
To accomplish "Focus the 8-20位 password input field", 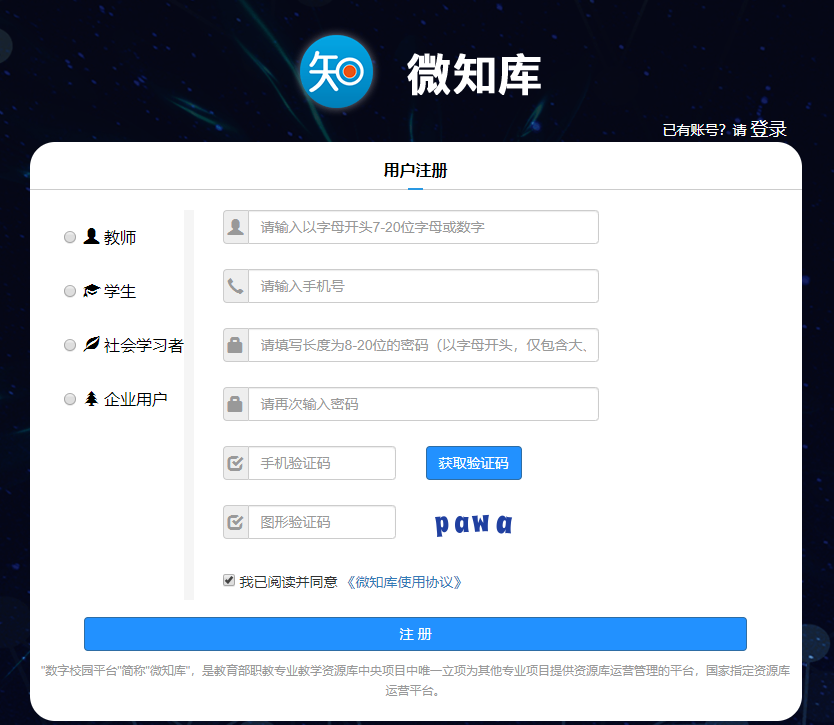I will pyautogui.click(x=423, y=345).
